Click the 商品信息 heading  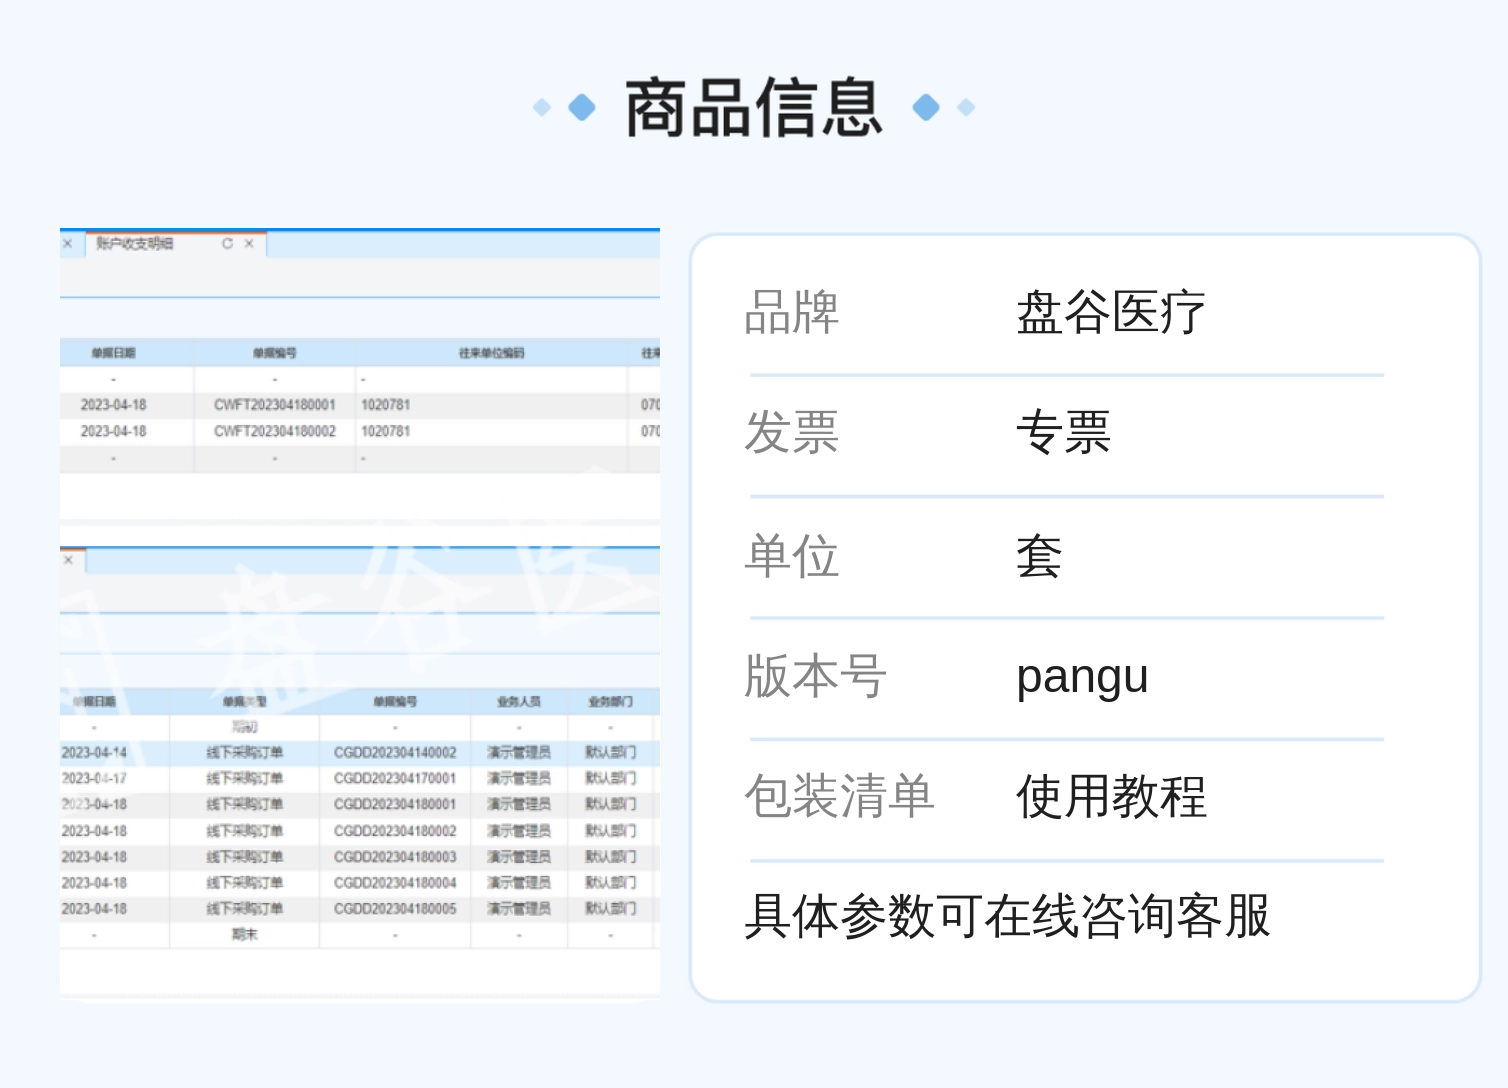(754, 107)
